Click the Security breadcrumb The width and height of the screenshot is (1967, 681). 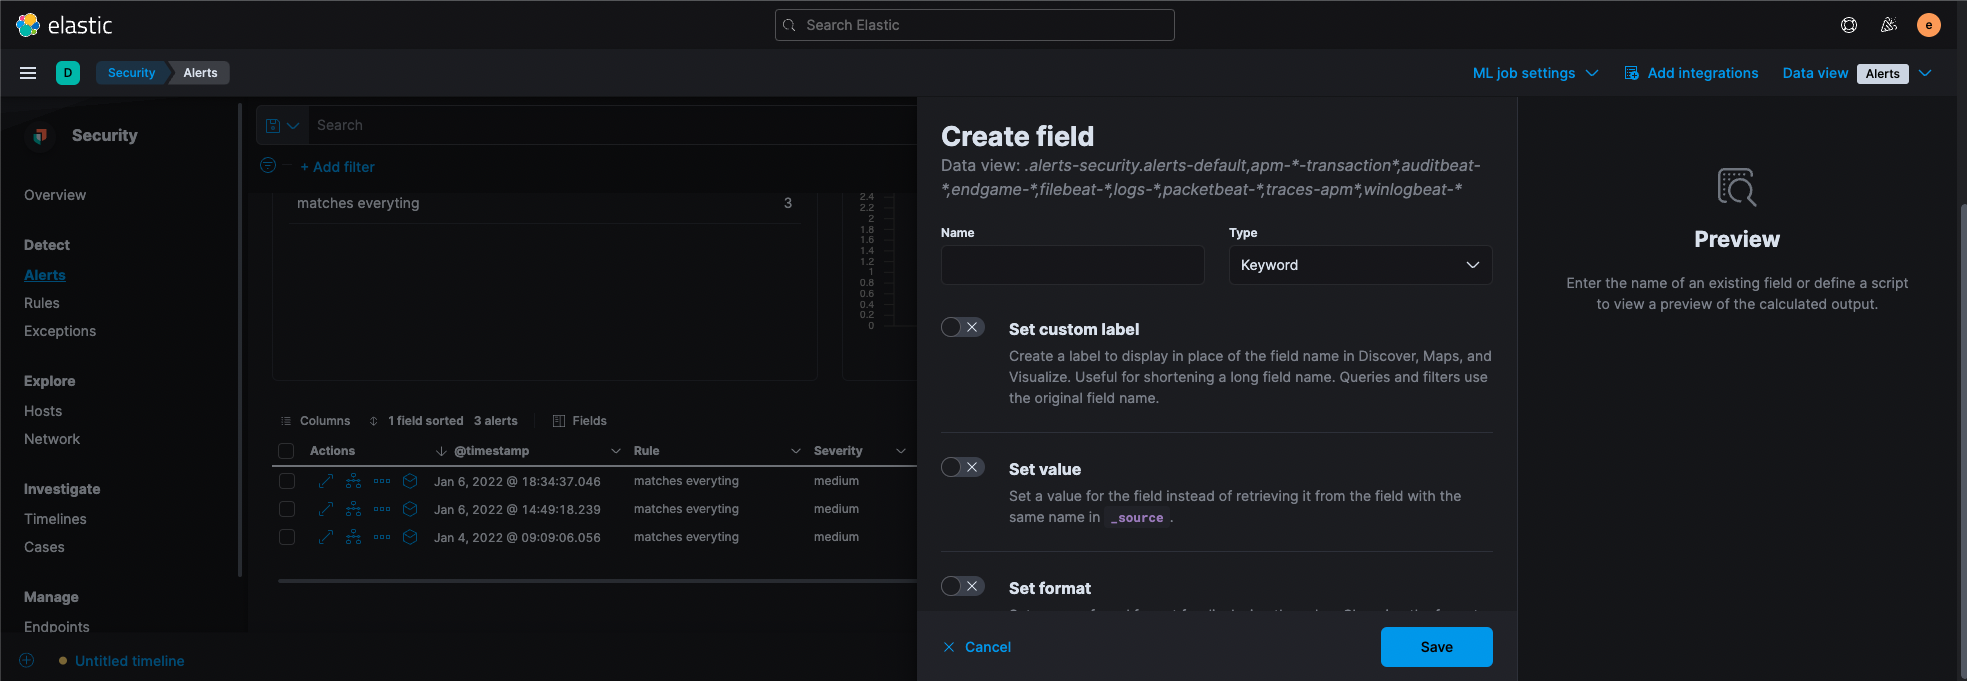(131, 73)
